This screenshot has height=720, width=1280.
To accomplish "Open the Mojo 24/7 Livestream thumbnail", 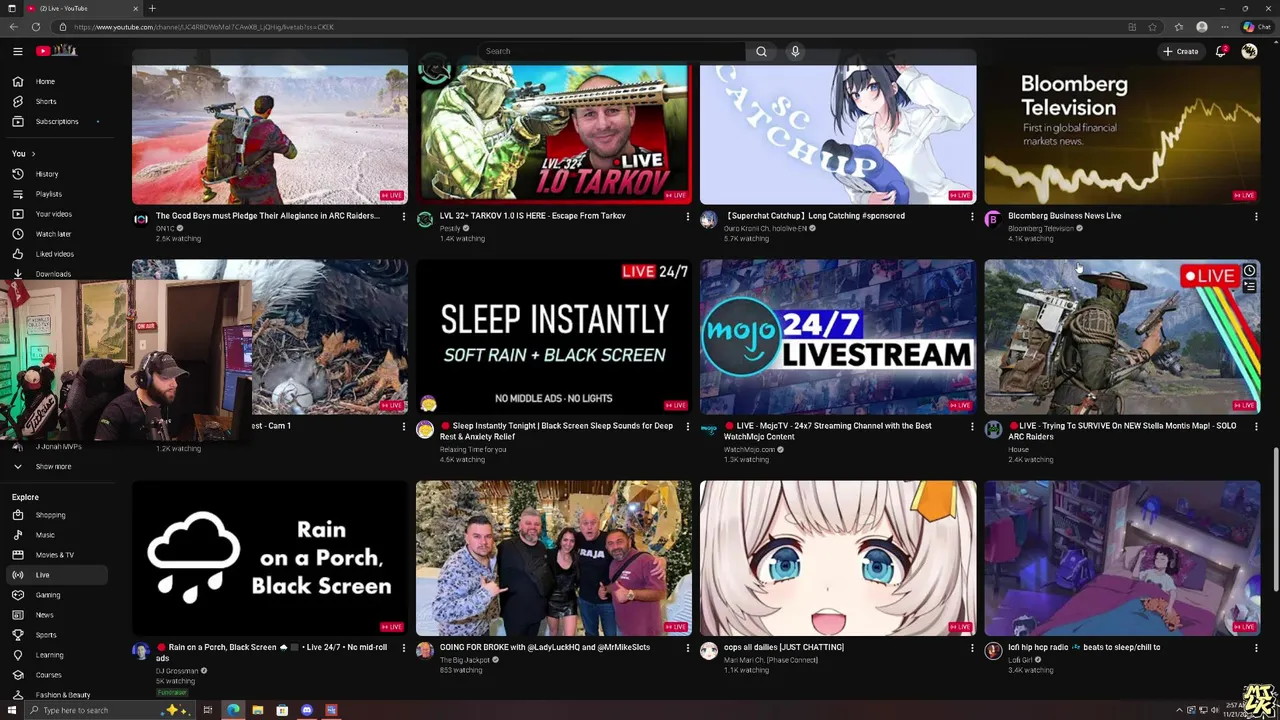I will (x=838, y=337).
